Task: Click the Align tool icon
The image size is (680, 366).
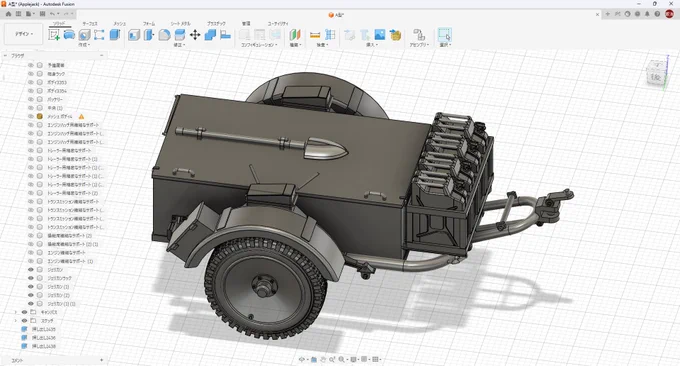Action: click(226, 35)
